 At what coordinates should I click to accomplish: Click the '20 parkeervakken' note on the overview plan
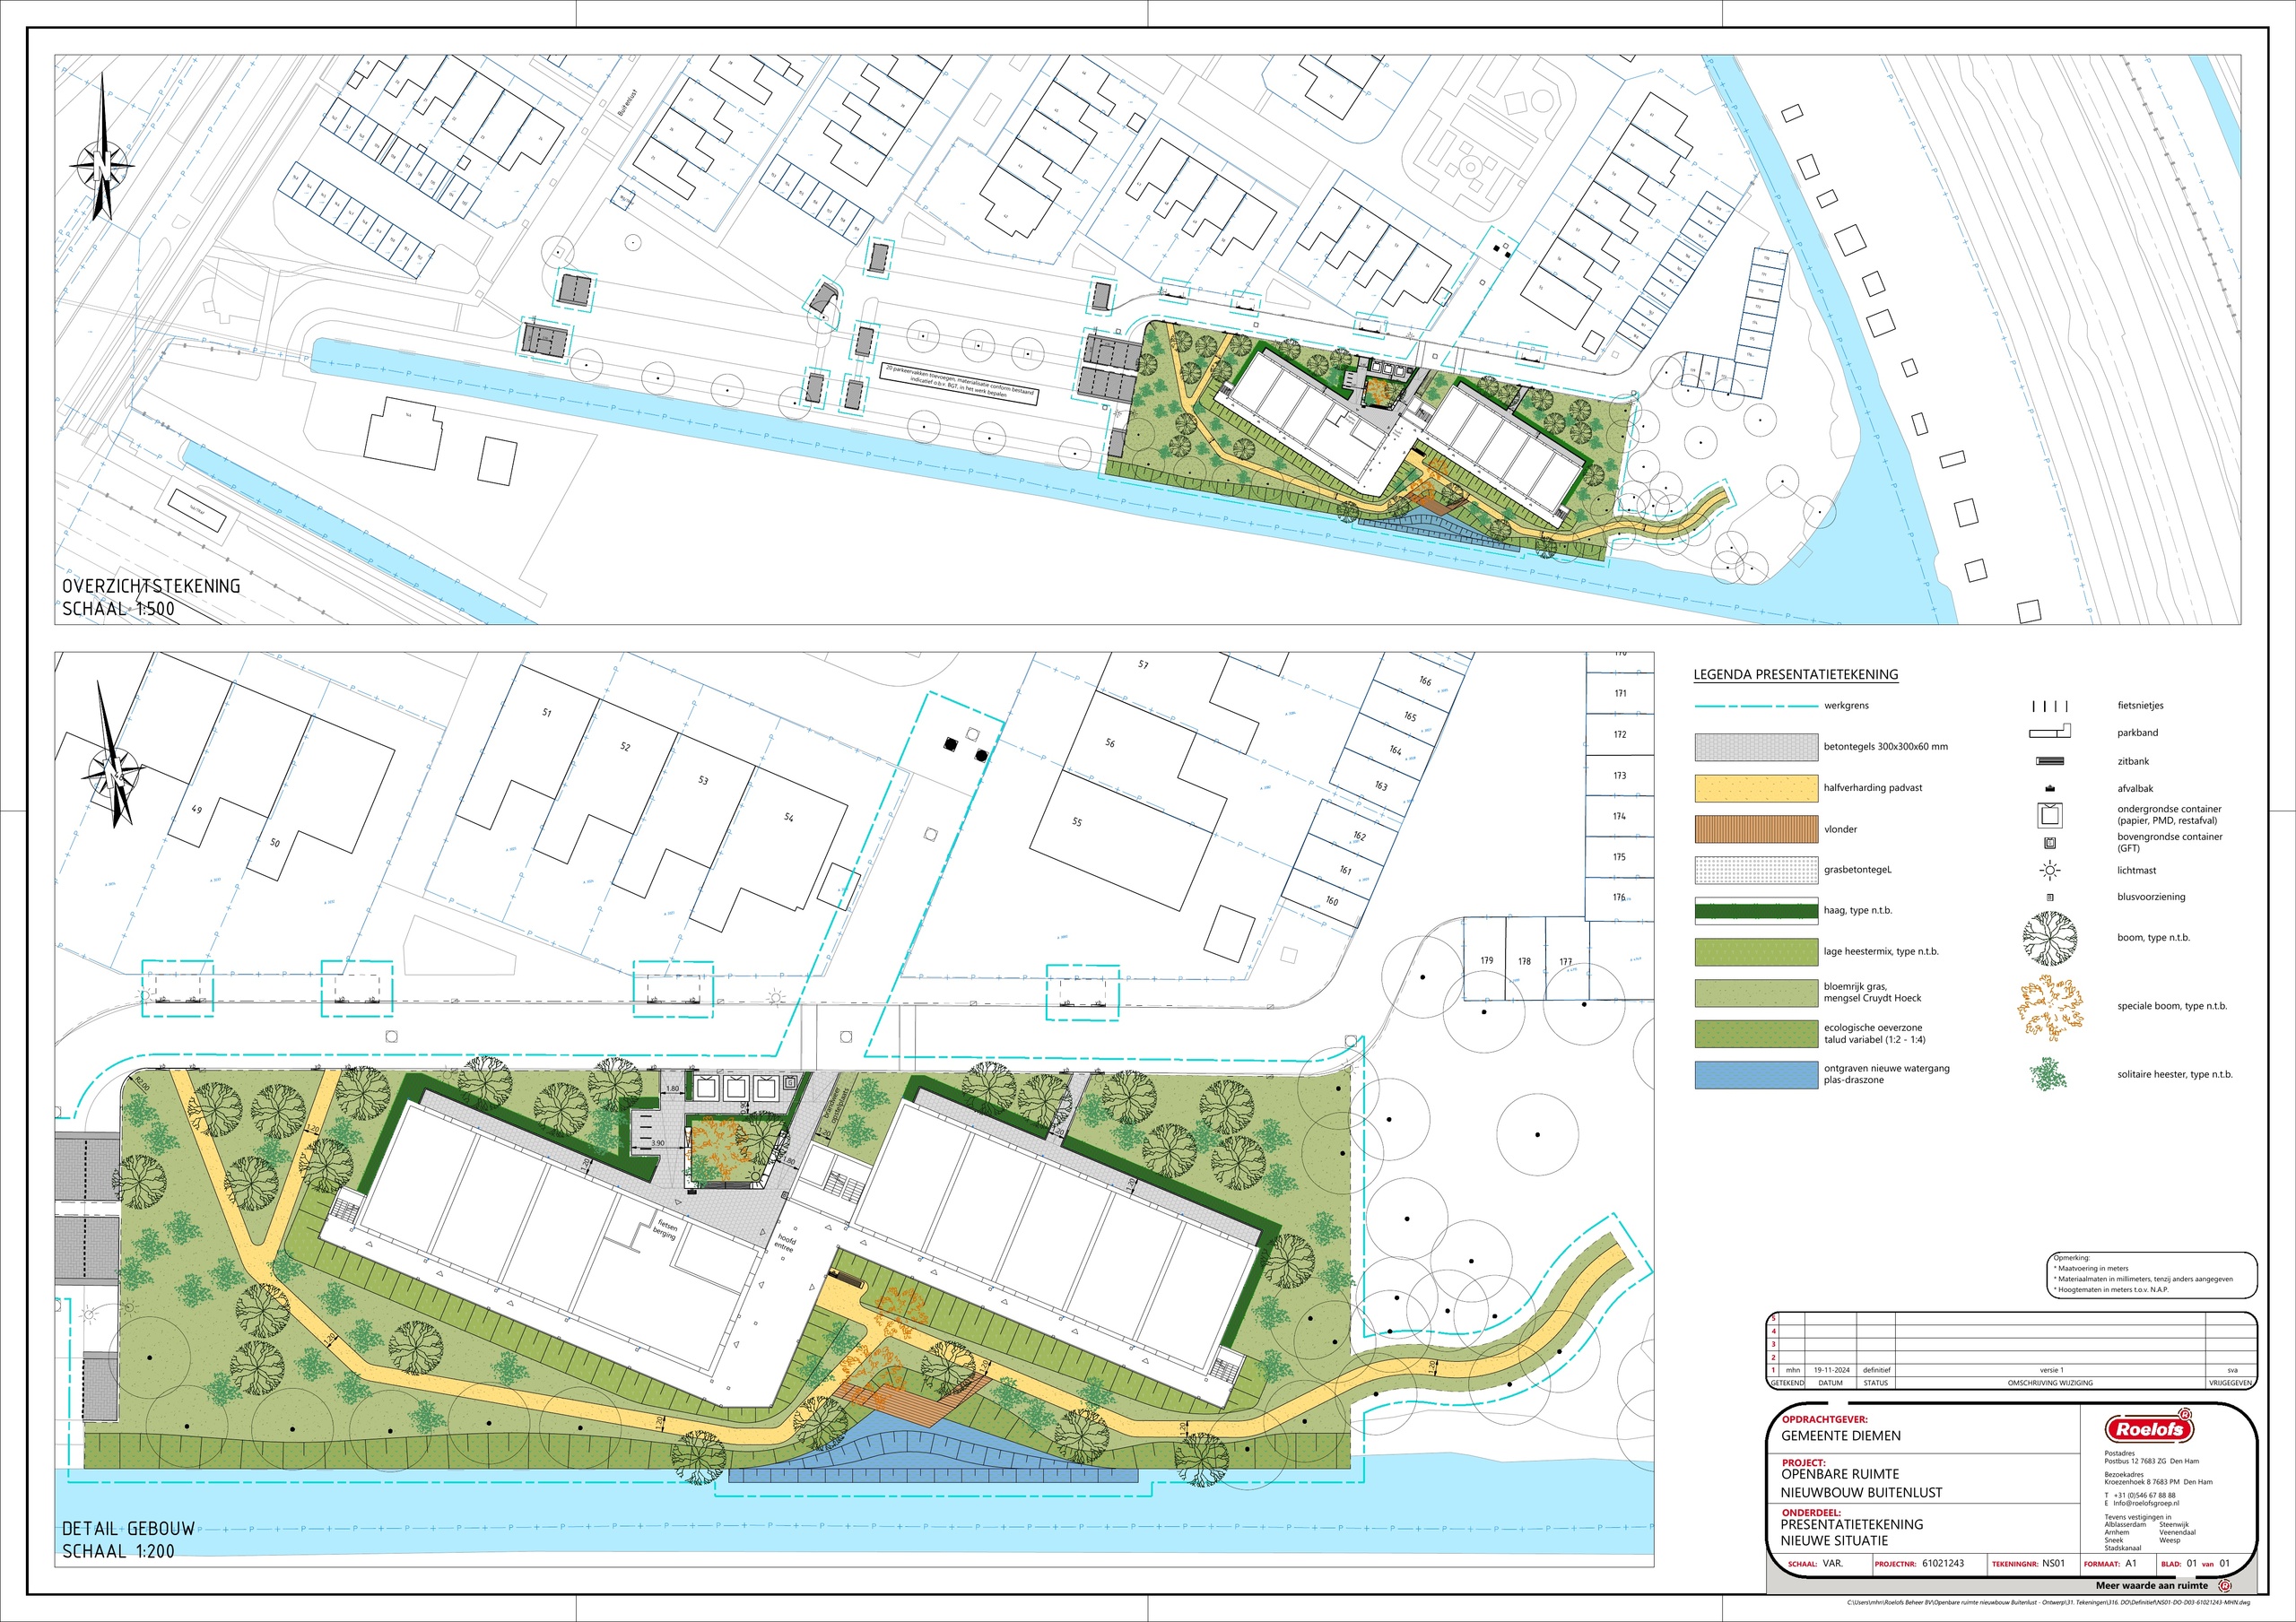click(960, 382)
